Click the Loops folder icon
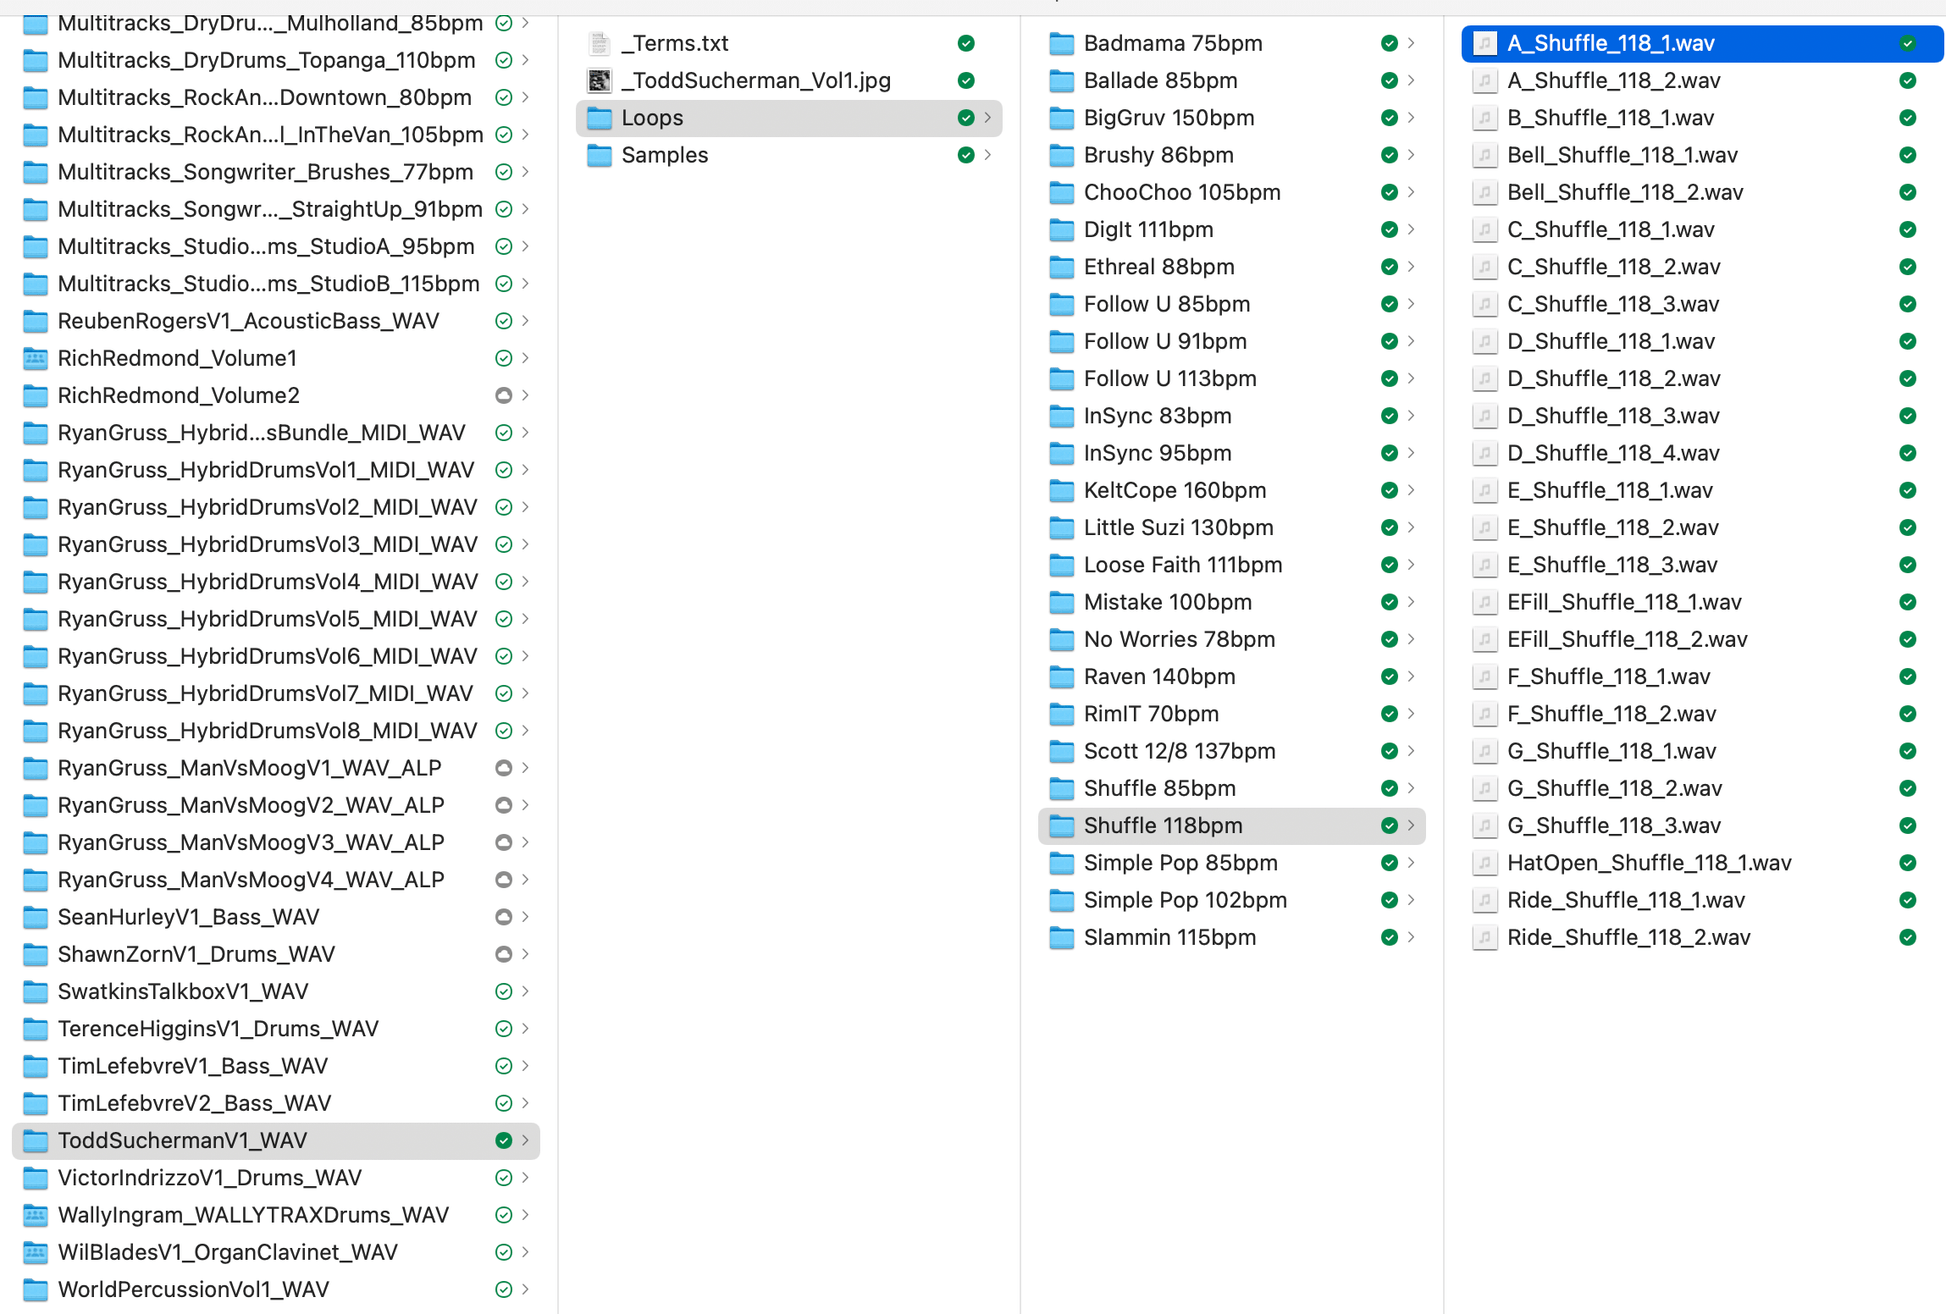1946x1314 pixels. (x=599, y=118)
